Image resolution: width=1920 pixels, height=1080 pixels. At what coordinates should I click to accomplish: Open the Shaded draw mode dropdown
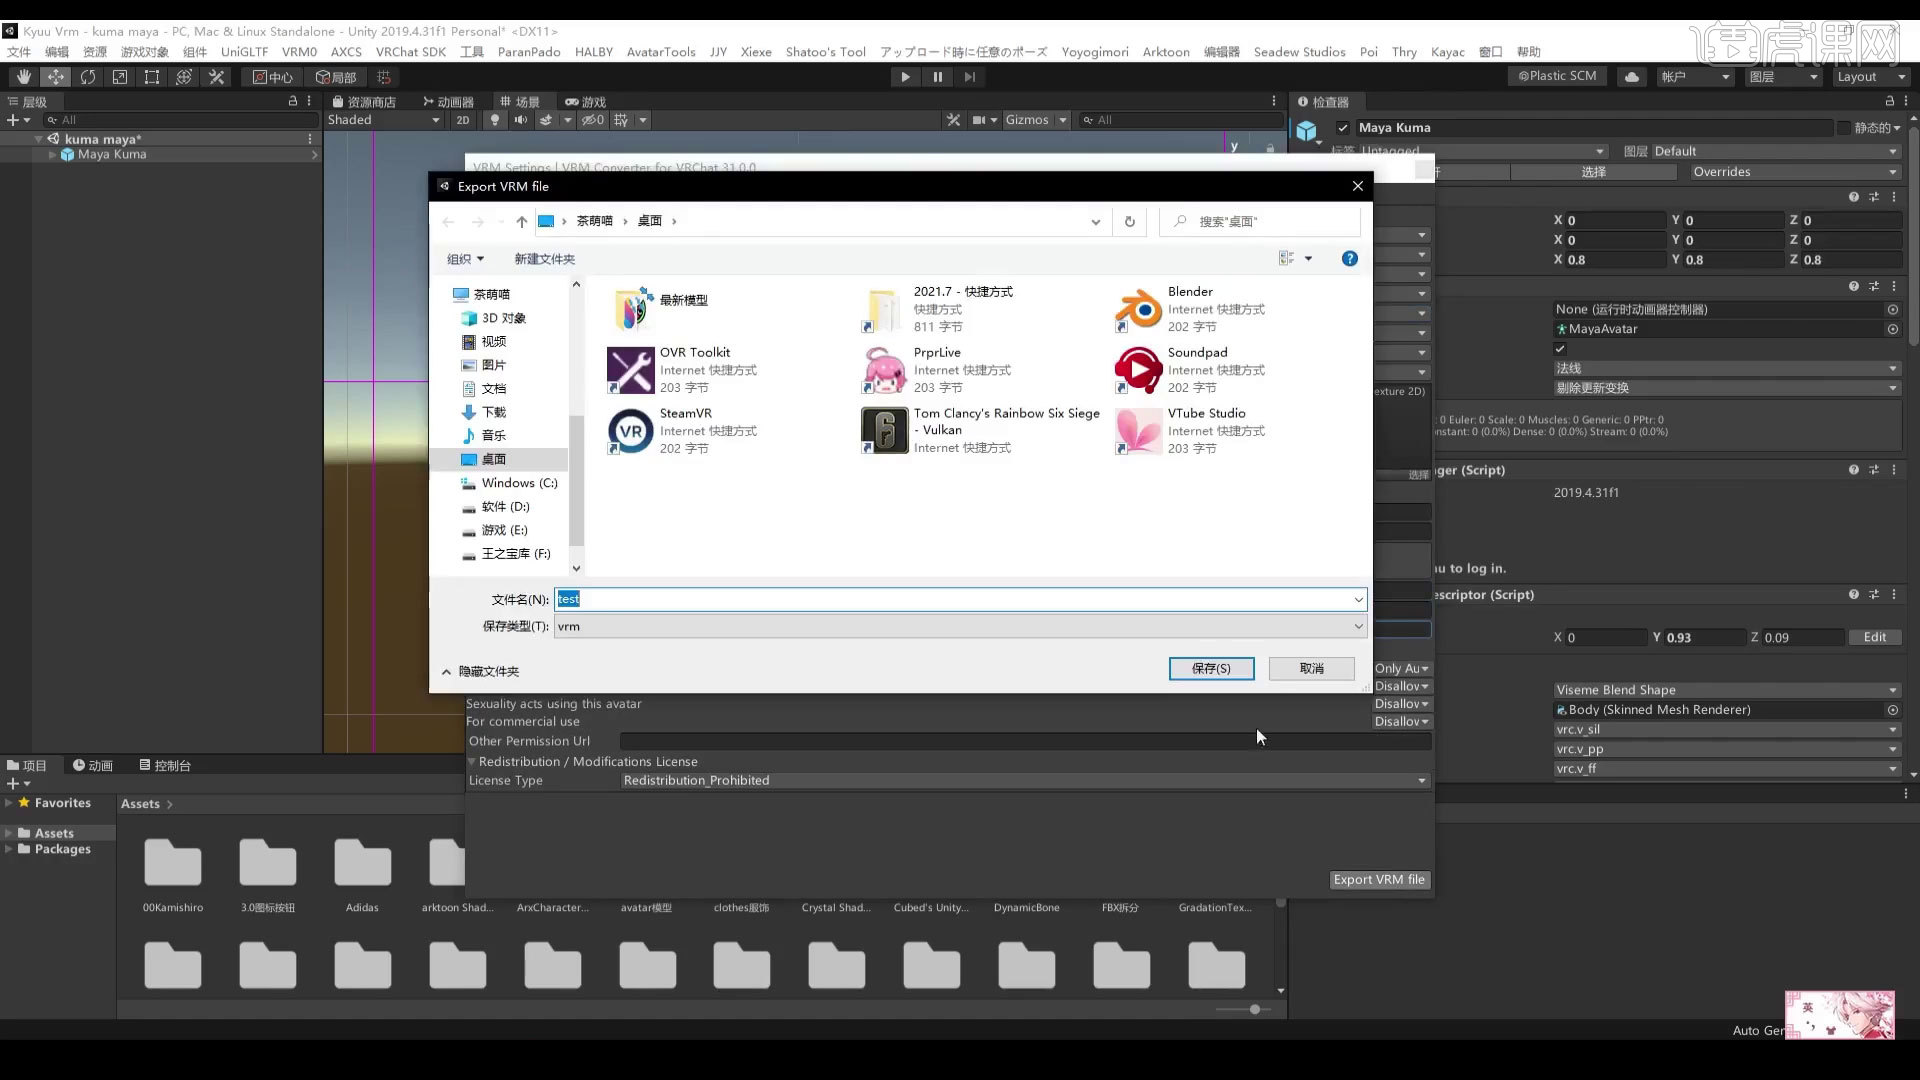pyautogui.click(x=383, y=119)
